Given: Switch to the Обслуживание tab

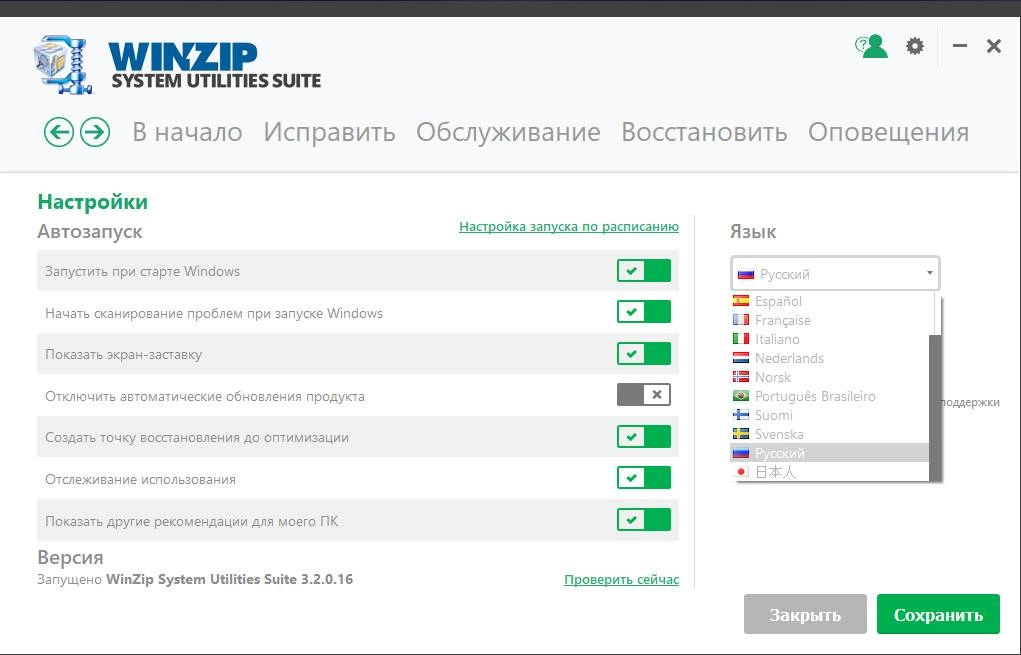Looking at the screenshot, I should (x=508, y=132).
